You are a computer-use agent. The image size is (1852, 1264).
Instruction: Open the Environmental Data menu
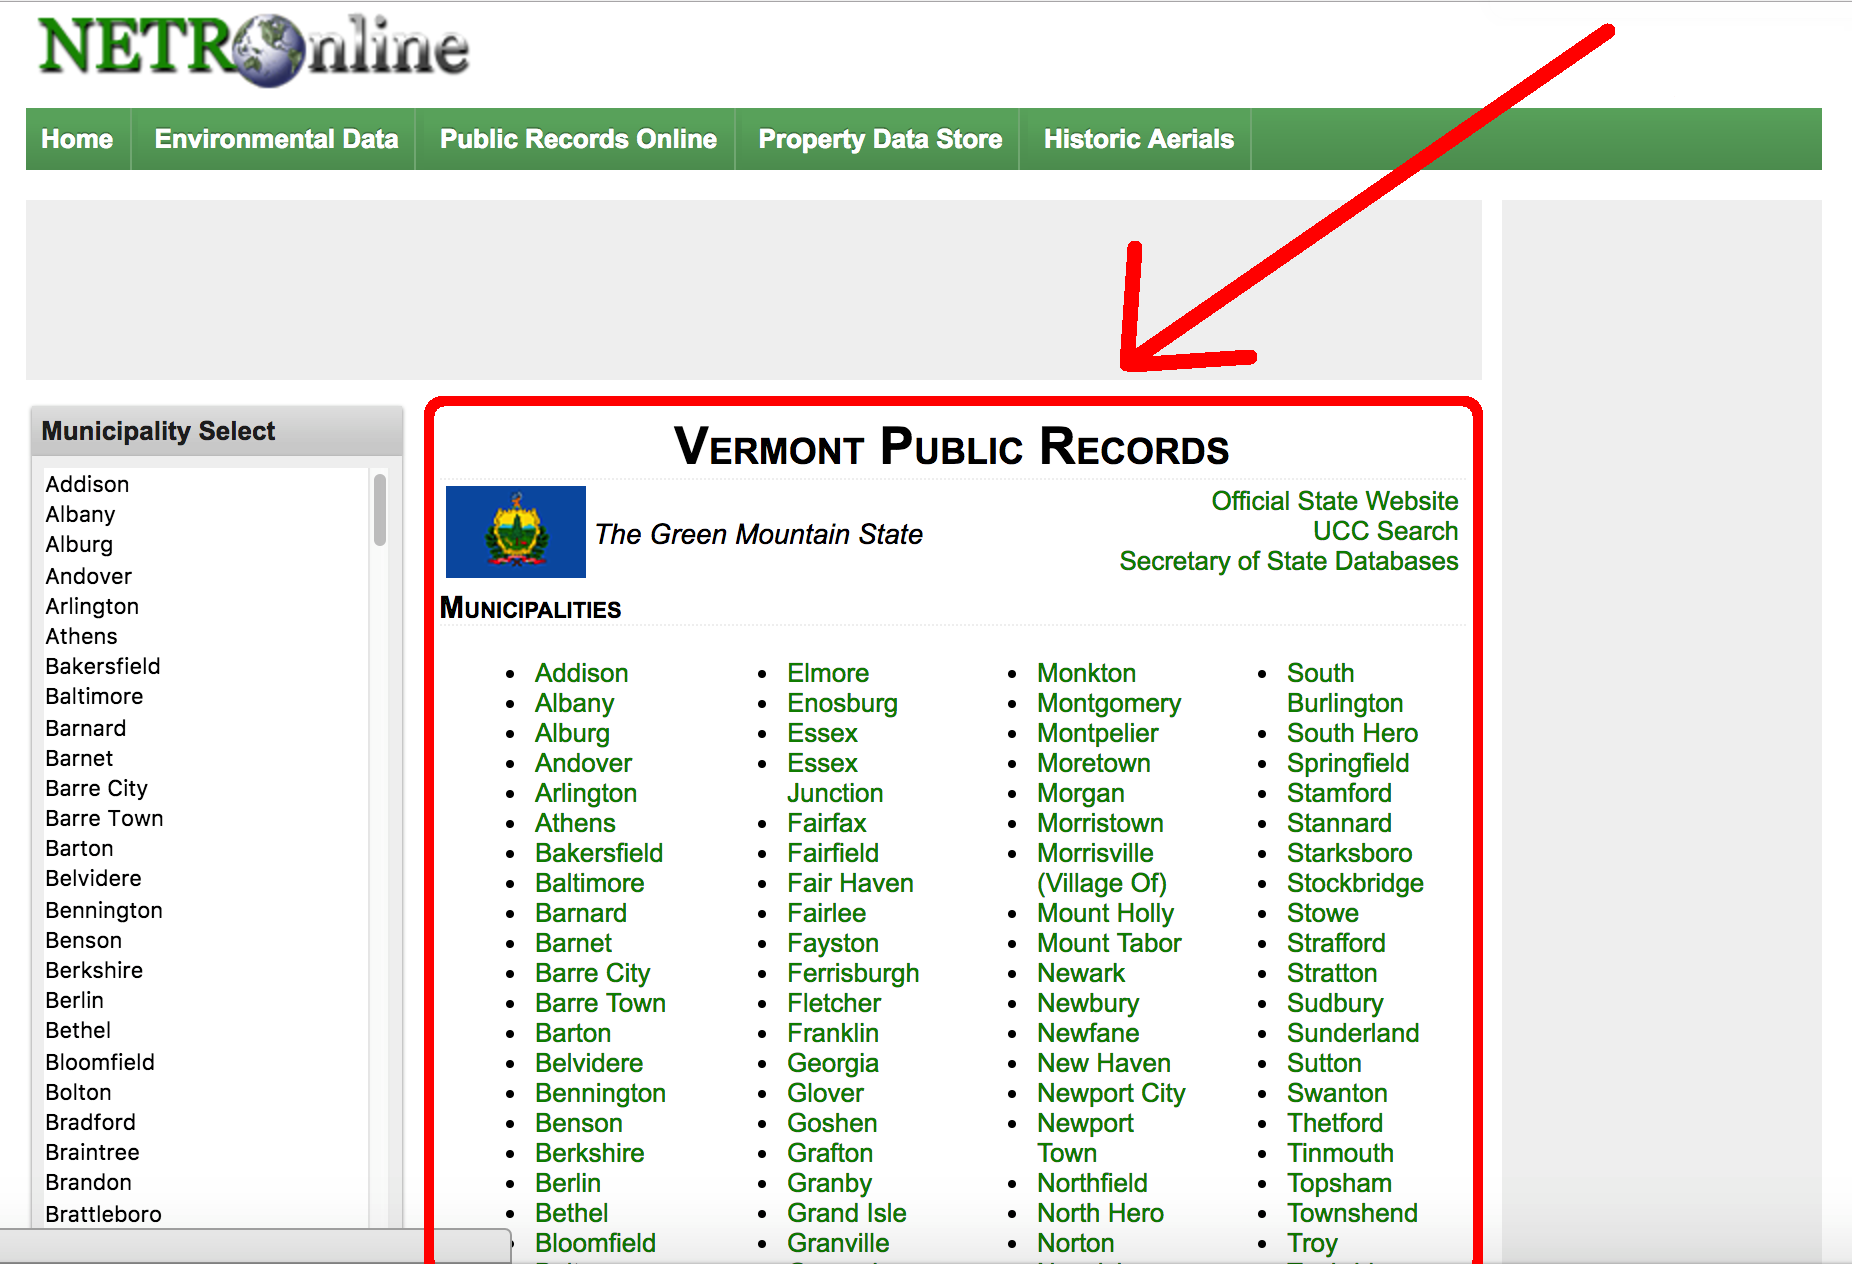(x=274, y=139)
